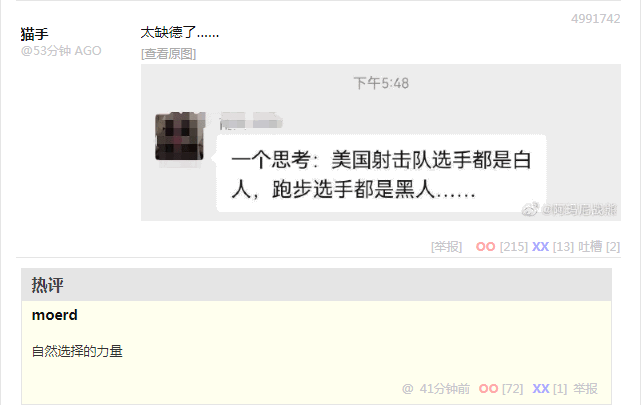641x405 pixels.
Task: Click the upvote count [215]
Action: [x=513, y=247]
